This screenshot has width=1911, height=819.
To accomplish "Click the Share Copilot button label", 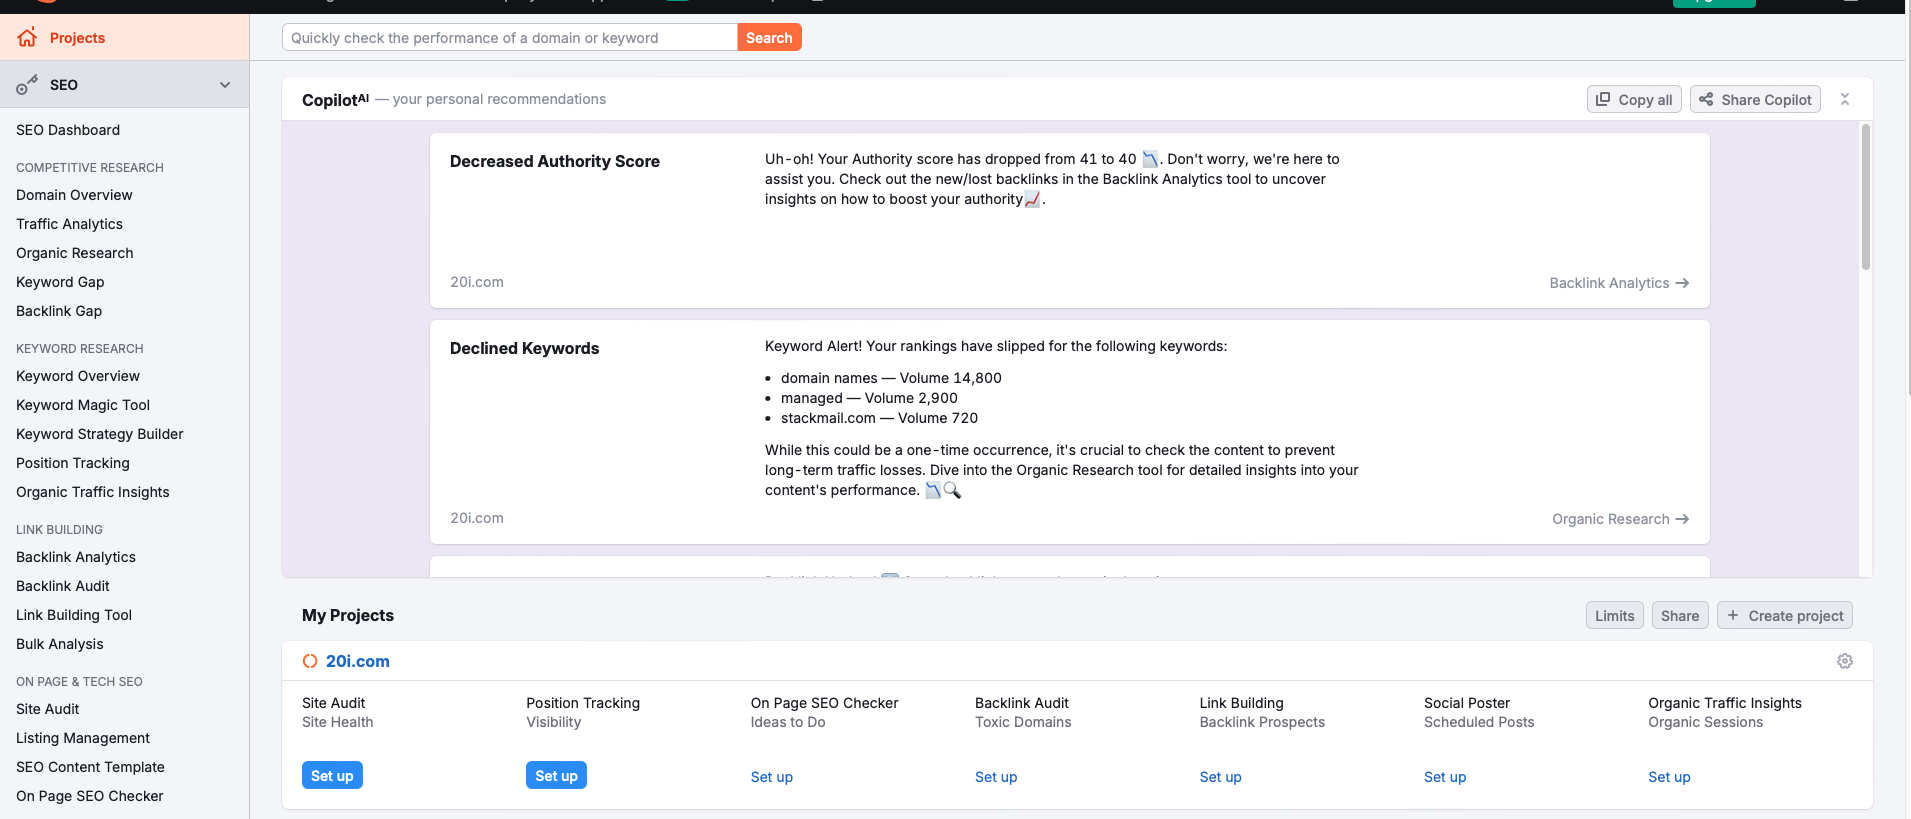I will click(x=1766, y=100).
